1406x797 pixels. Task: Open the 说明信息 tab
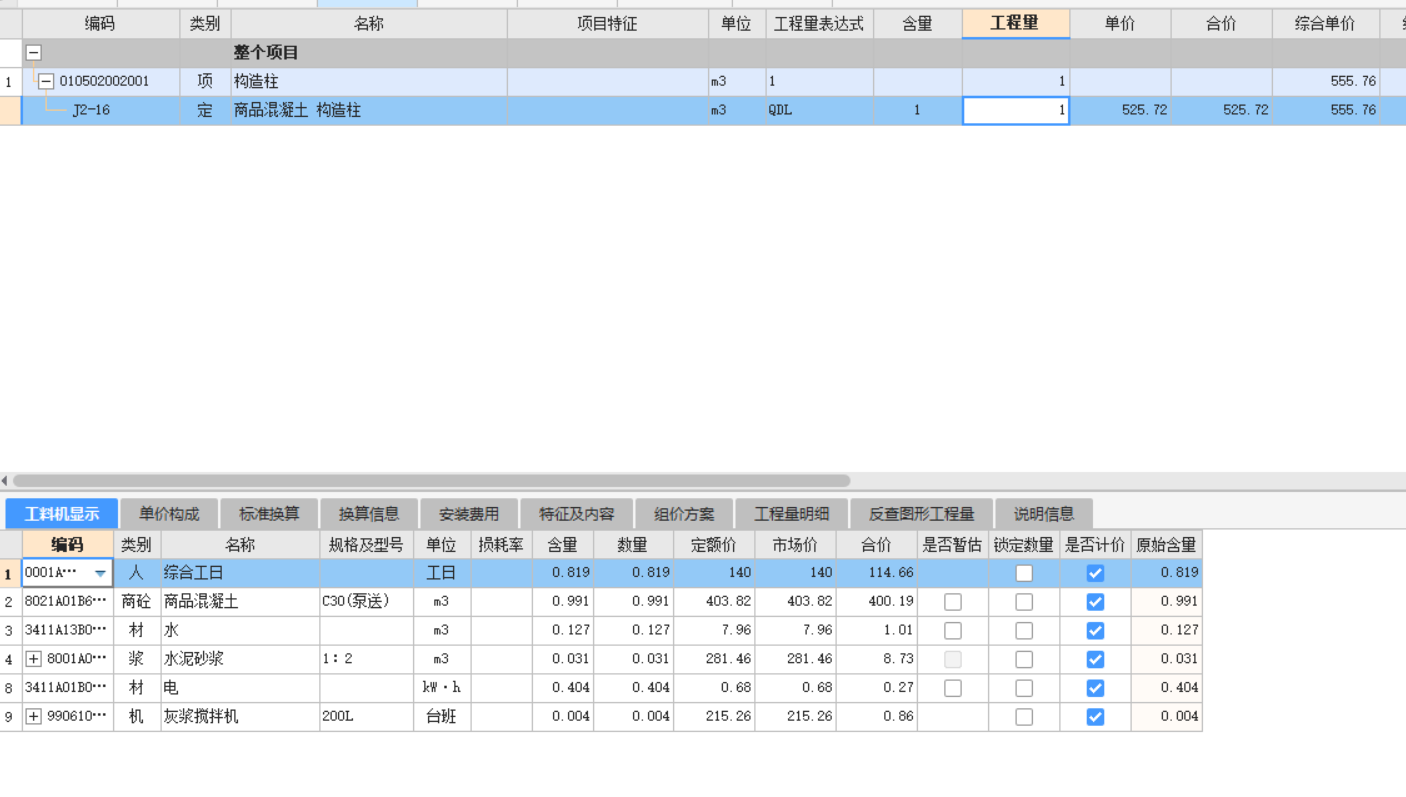point(1044,514)
